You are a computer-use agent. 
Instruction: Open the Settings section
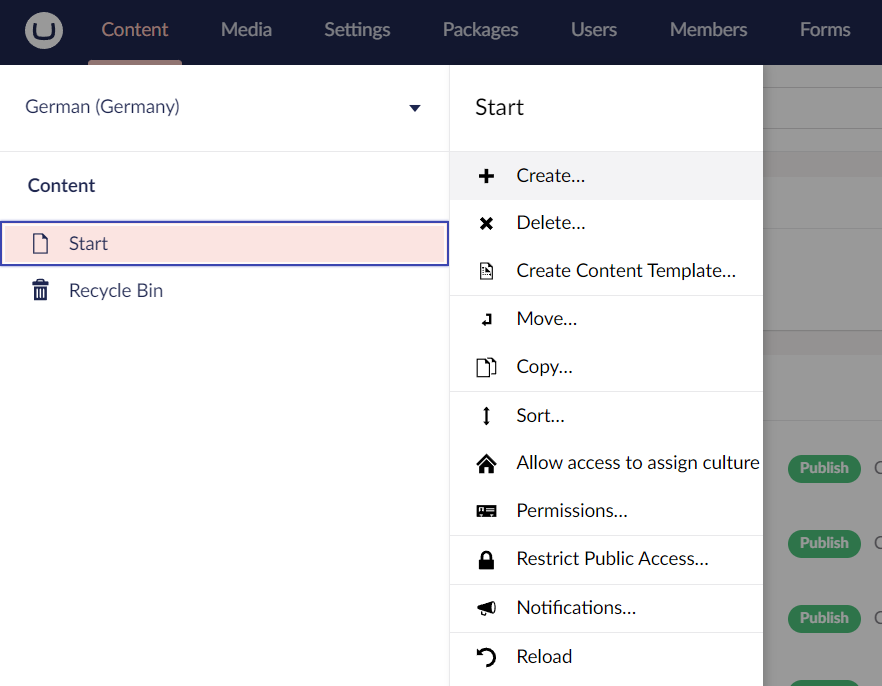click(x=357, y=30)
